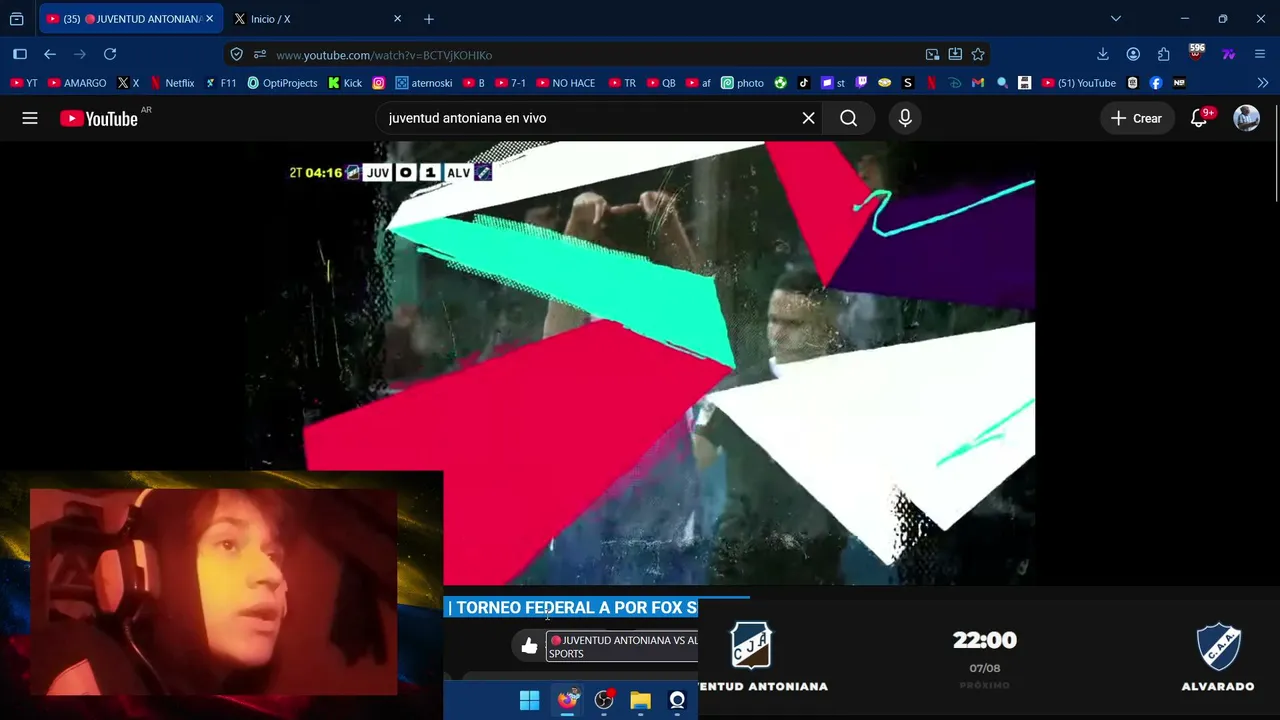Open the Disney+ bookmark icon
This screenshot has width=1280, height=720.
tap(955, 83)
